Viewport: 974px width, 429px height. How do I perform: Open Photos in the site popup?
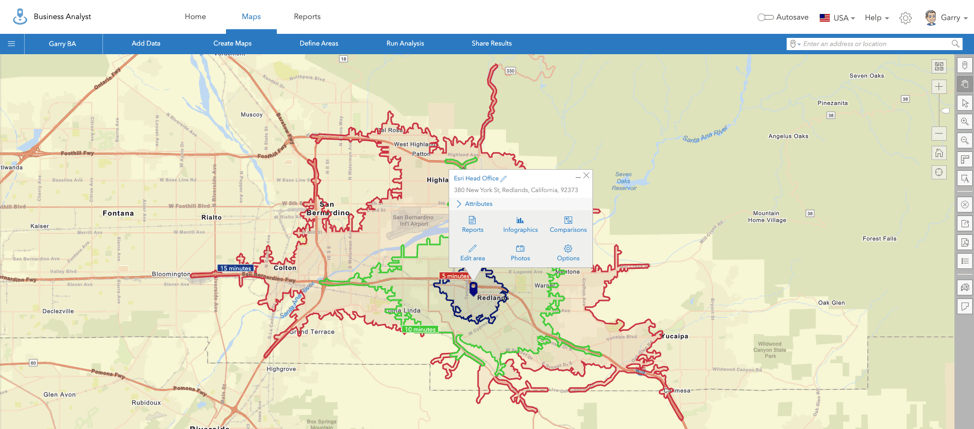coord(520,253)
